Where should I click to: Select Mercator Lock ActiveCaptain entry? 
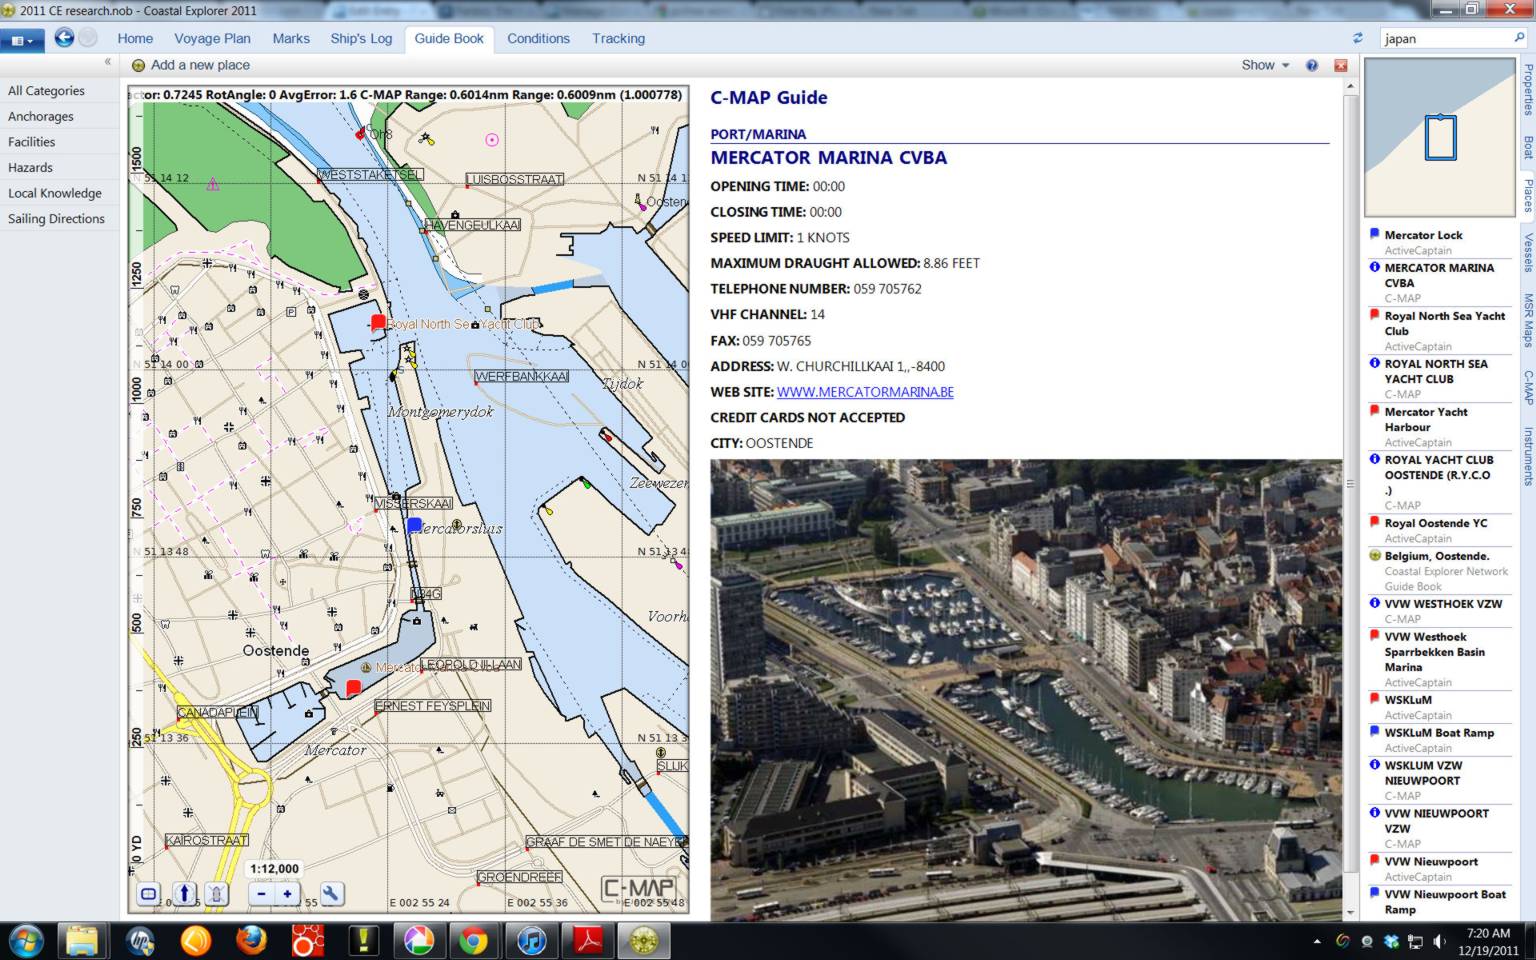1440,242
